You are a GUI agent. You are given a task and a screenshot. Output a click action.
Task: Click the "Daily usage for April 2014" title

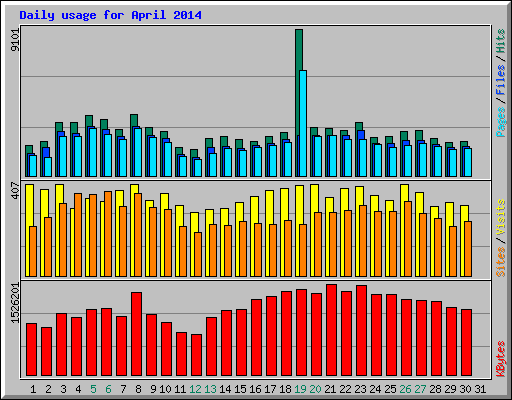point(110,15)
